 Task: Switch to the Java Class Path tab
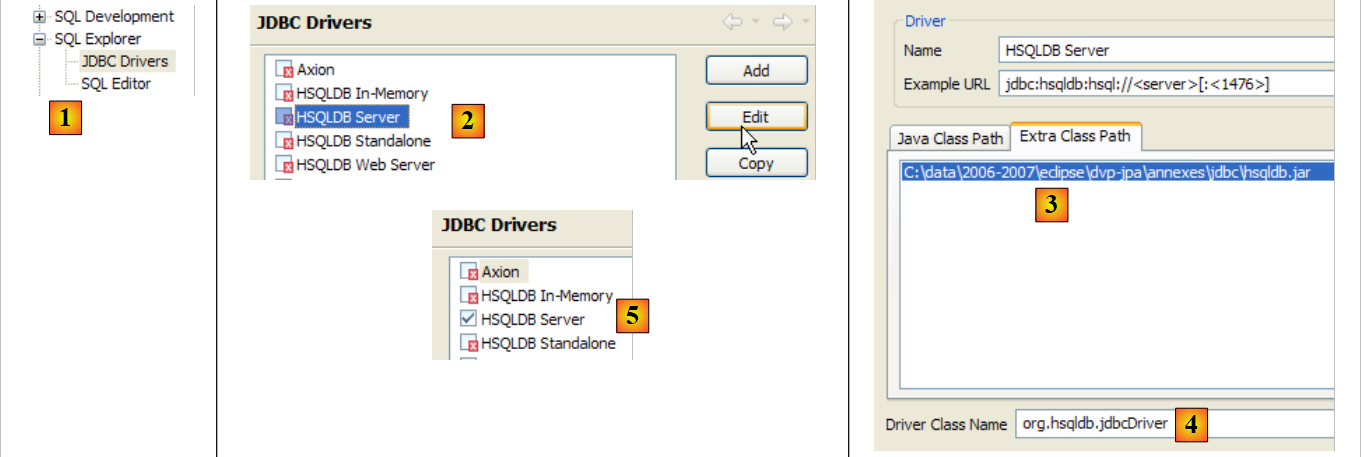948,138
